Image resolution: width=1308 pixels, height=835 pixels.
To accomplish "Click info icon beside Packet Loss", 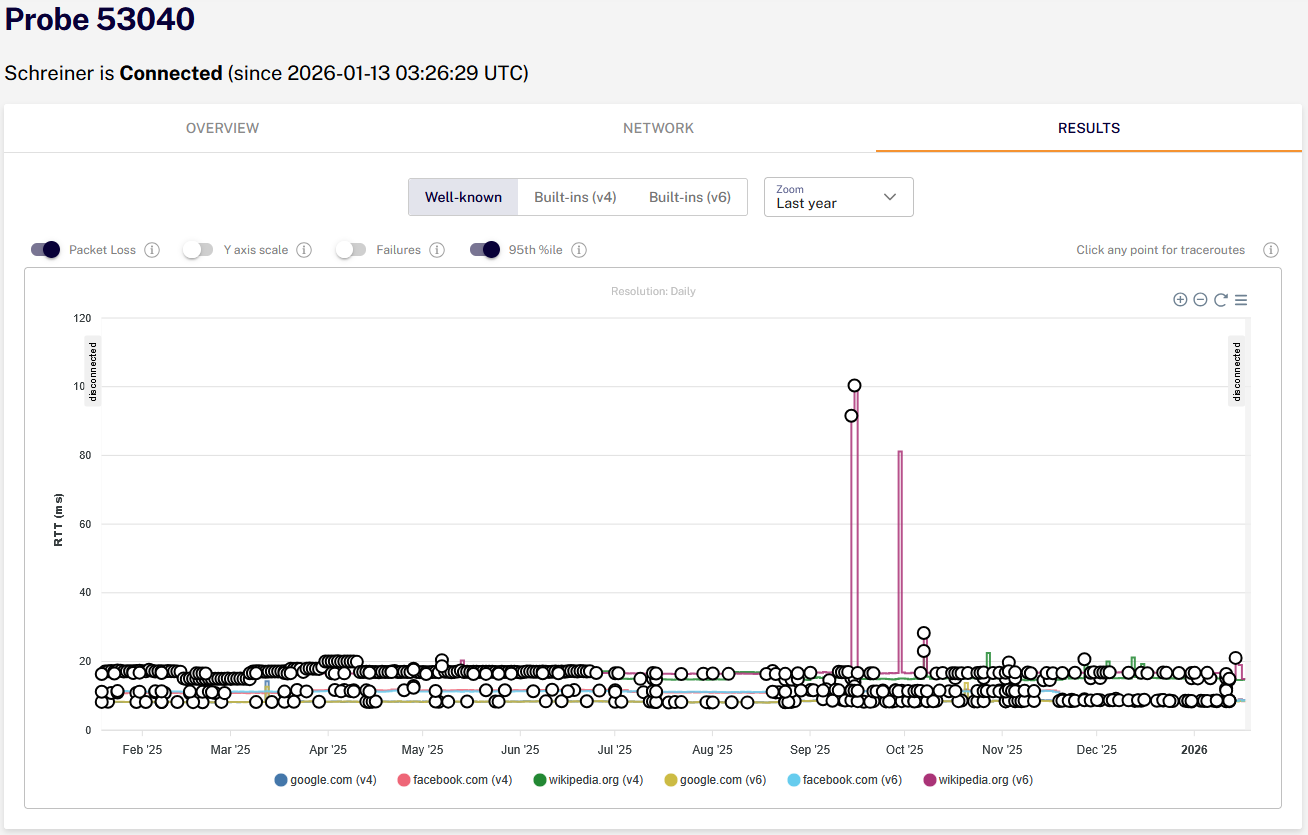I will click(x=152, y=250).
